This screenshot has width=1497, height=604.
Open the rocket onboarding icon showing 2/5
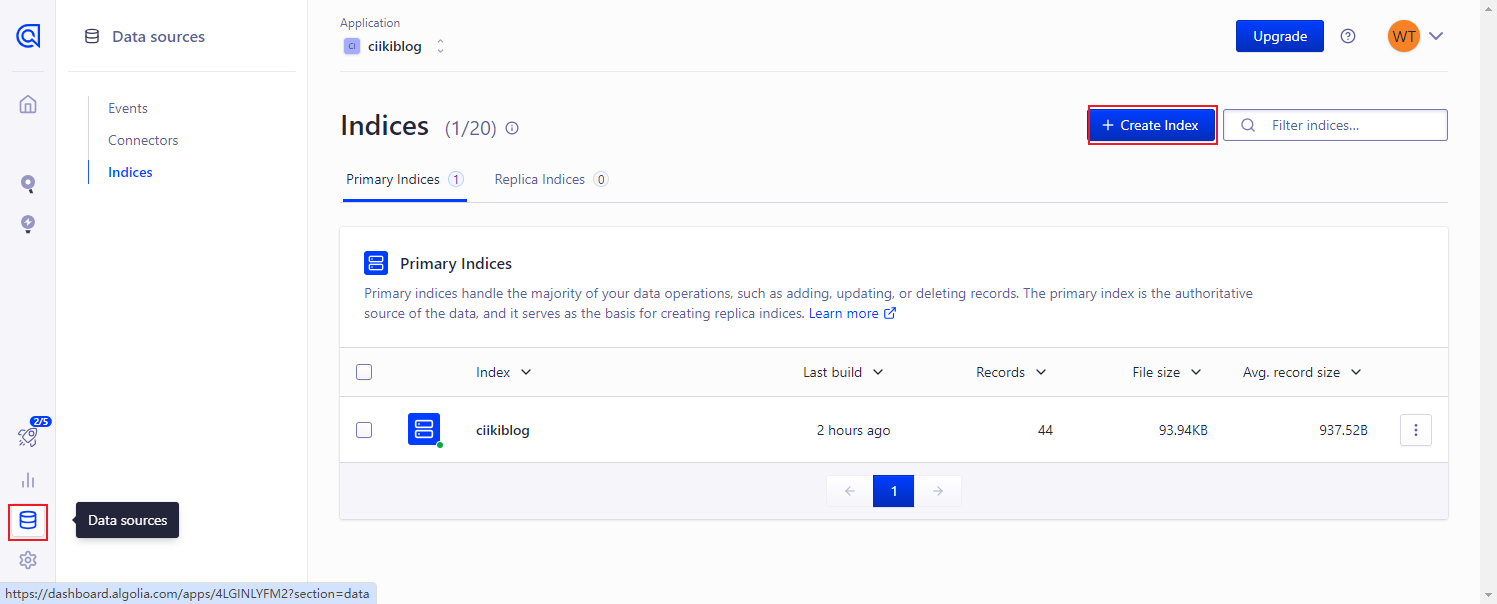(28, 437)
